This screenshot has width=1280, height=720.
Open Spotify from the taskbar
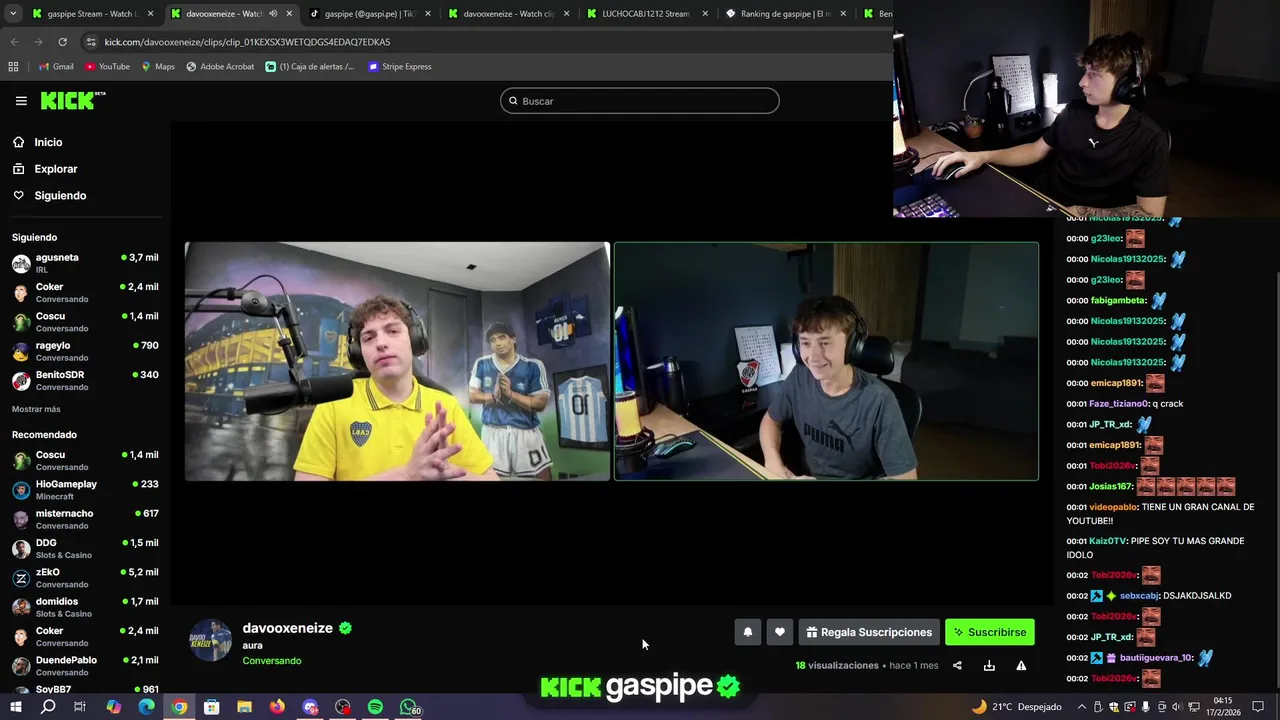pyautogui.click(x=375, y=707)
